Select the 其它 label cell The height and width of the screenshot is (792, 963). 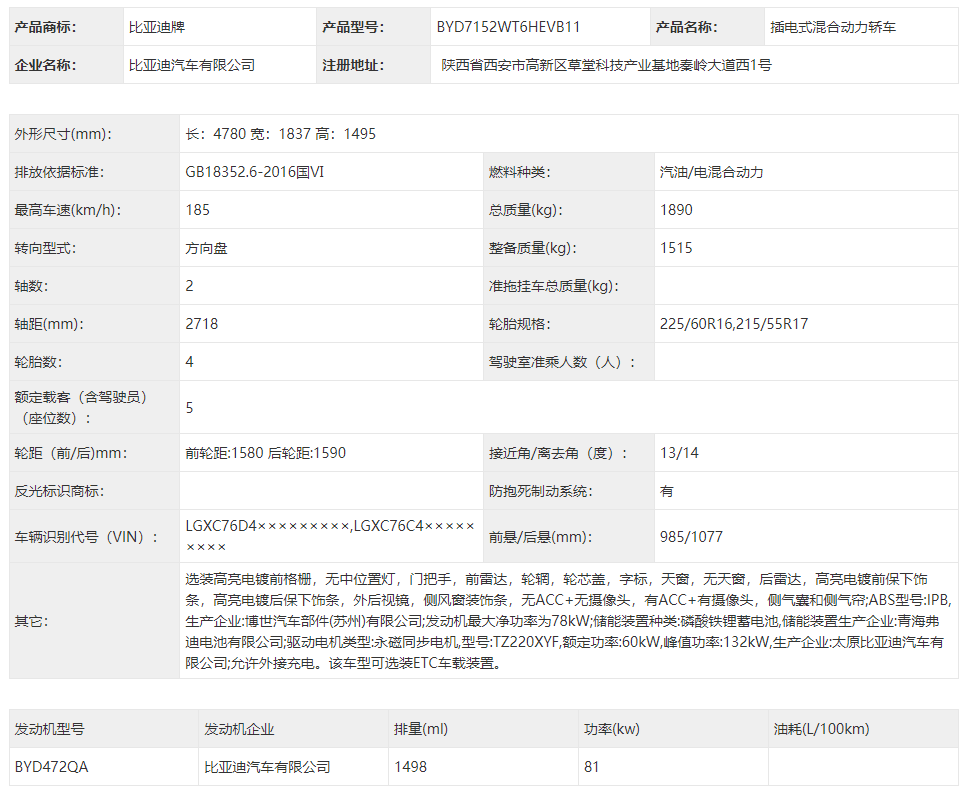(x=95, y=621)
